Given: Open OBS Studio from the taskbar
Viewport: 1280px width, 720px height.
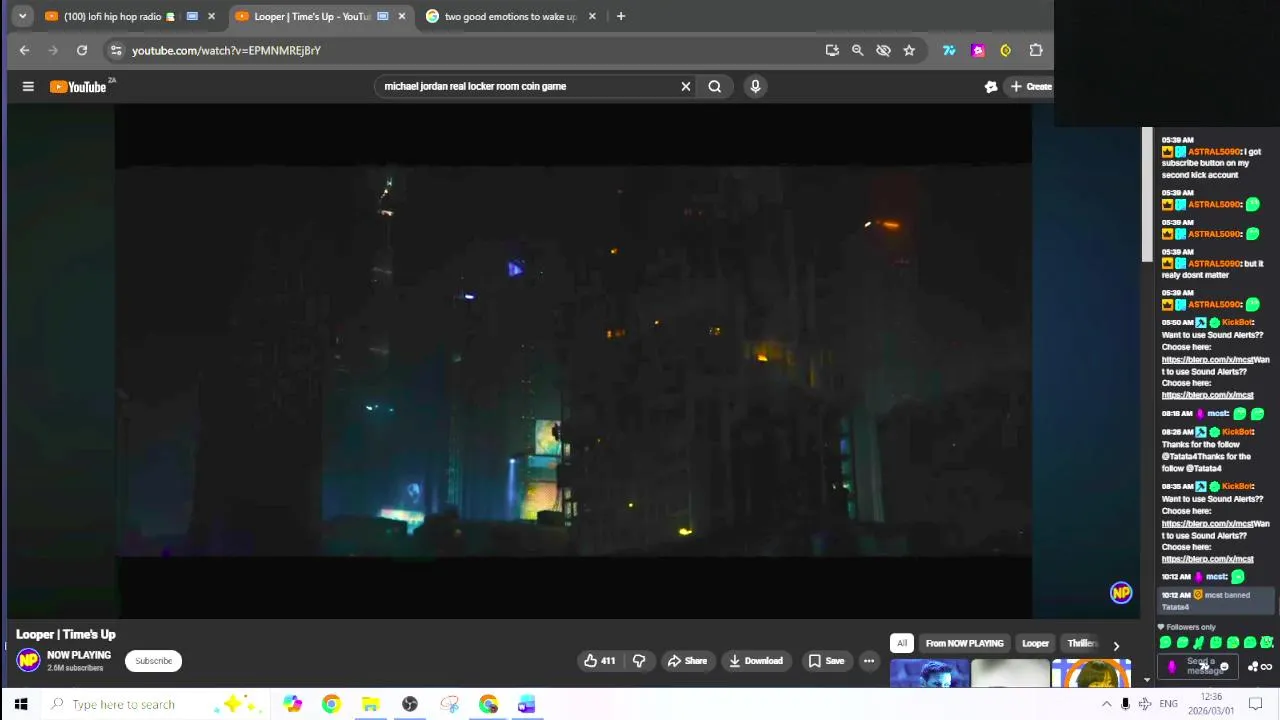Looking at the screenshot, I should 410,704.
